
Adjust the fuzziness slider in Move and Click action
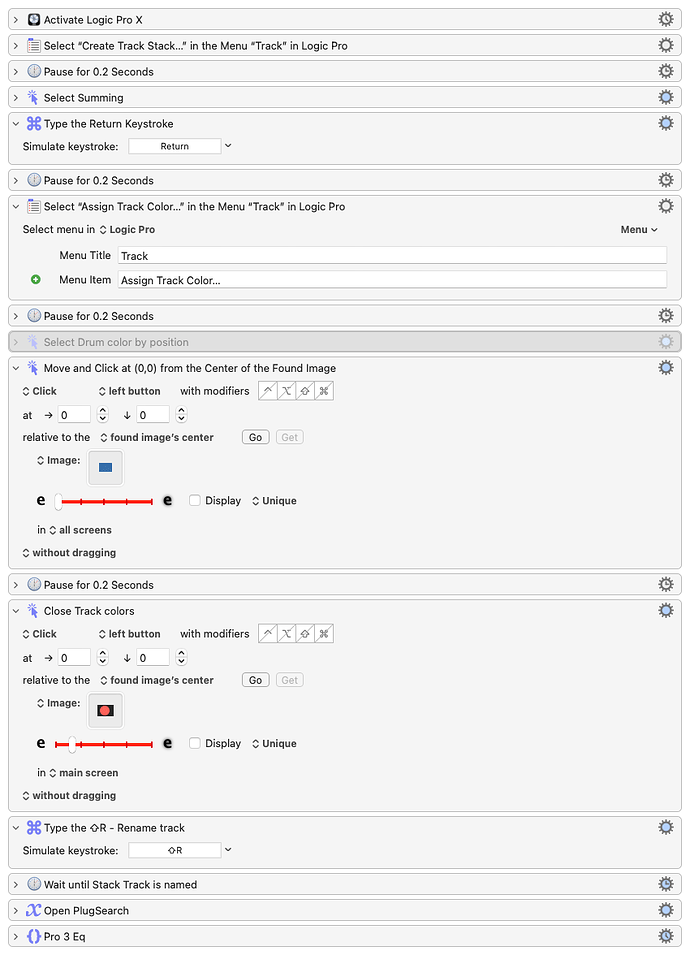click(x=103, y=501)
